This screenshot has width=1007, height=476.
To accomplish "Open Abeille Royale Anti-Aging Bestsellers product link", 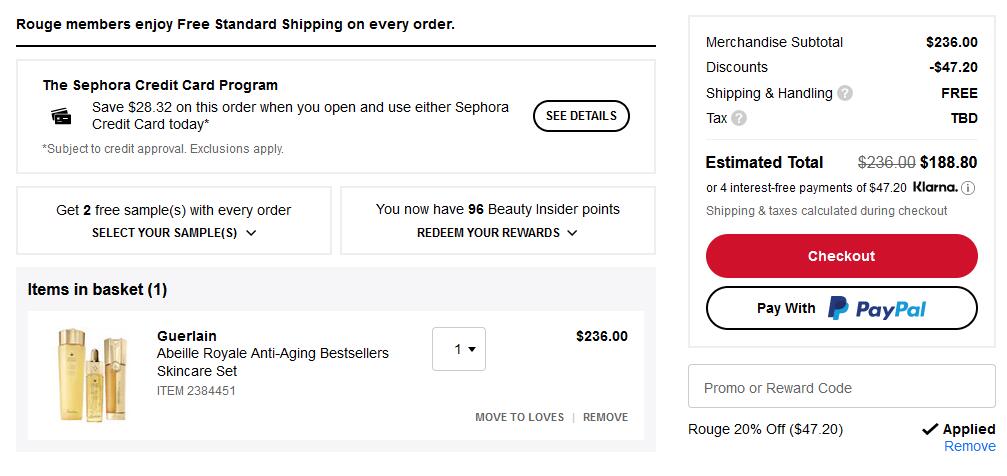I will [273, 362].
